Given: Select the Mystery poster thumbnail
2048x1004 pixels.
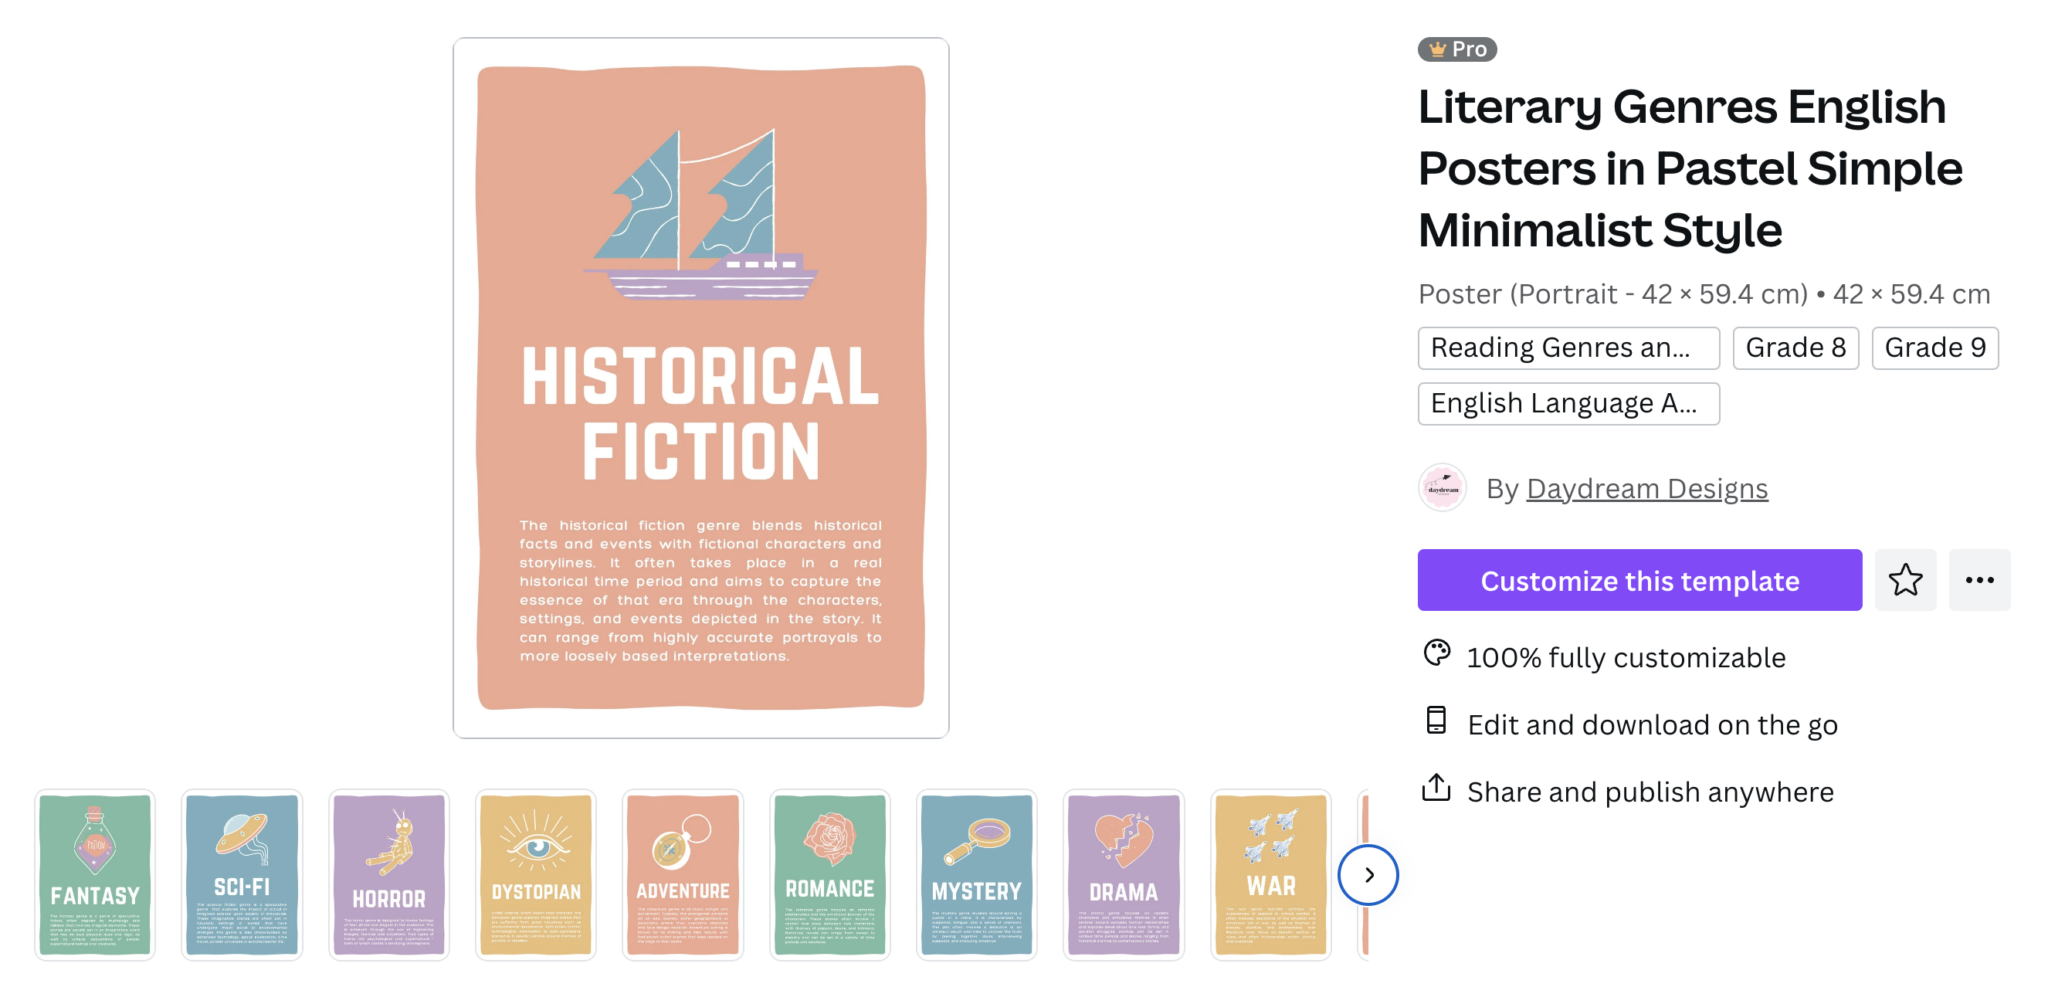Looking at the screenshot, I should coord(977,874).
